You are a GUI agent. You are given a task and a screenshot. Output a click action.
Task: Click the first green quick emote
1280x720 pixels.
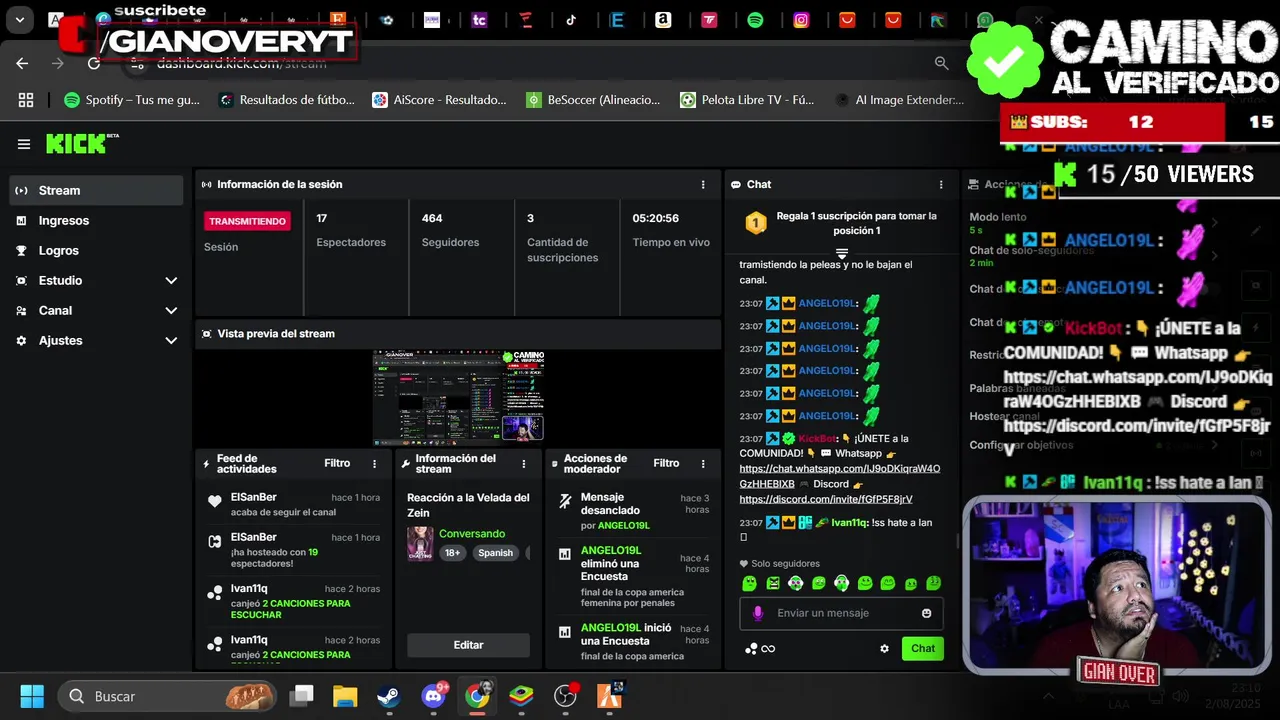pos(750,583)
